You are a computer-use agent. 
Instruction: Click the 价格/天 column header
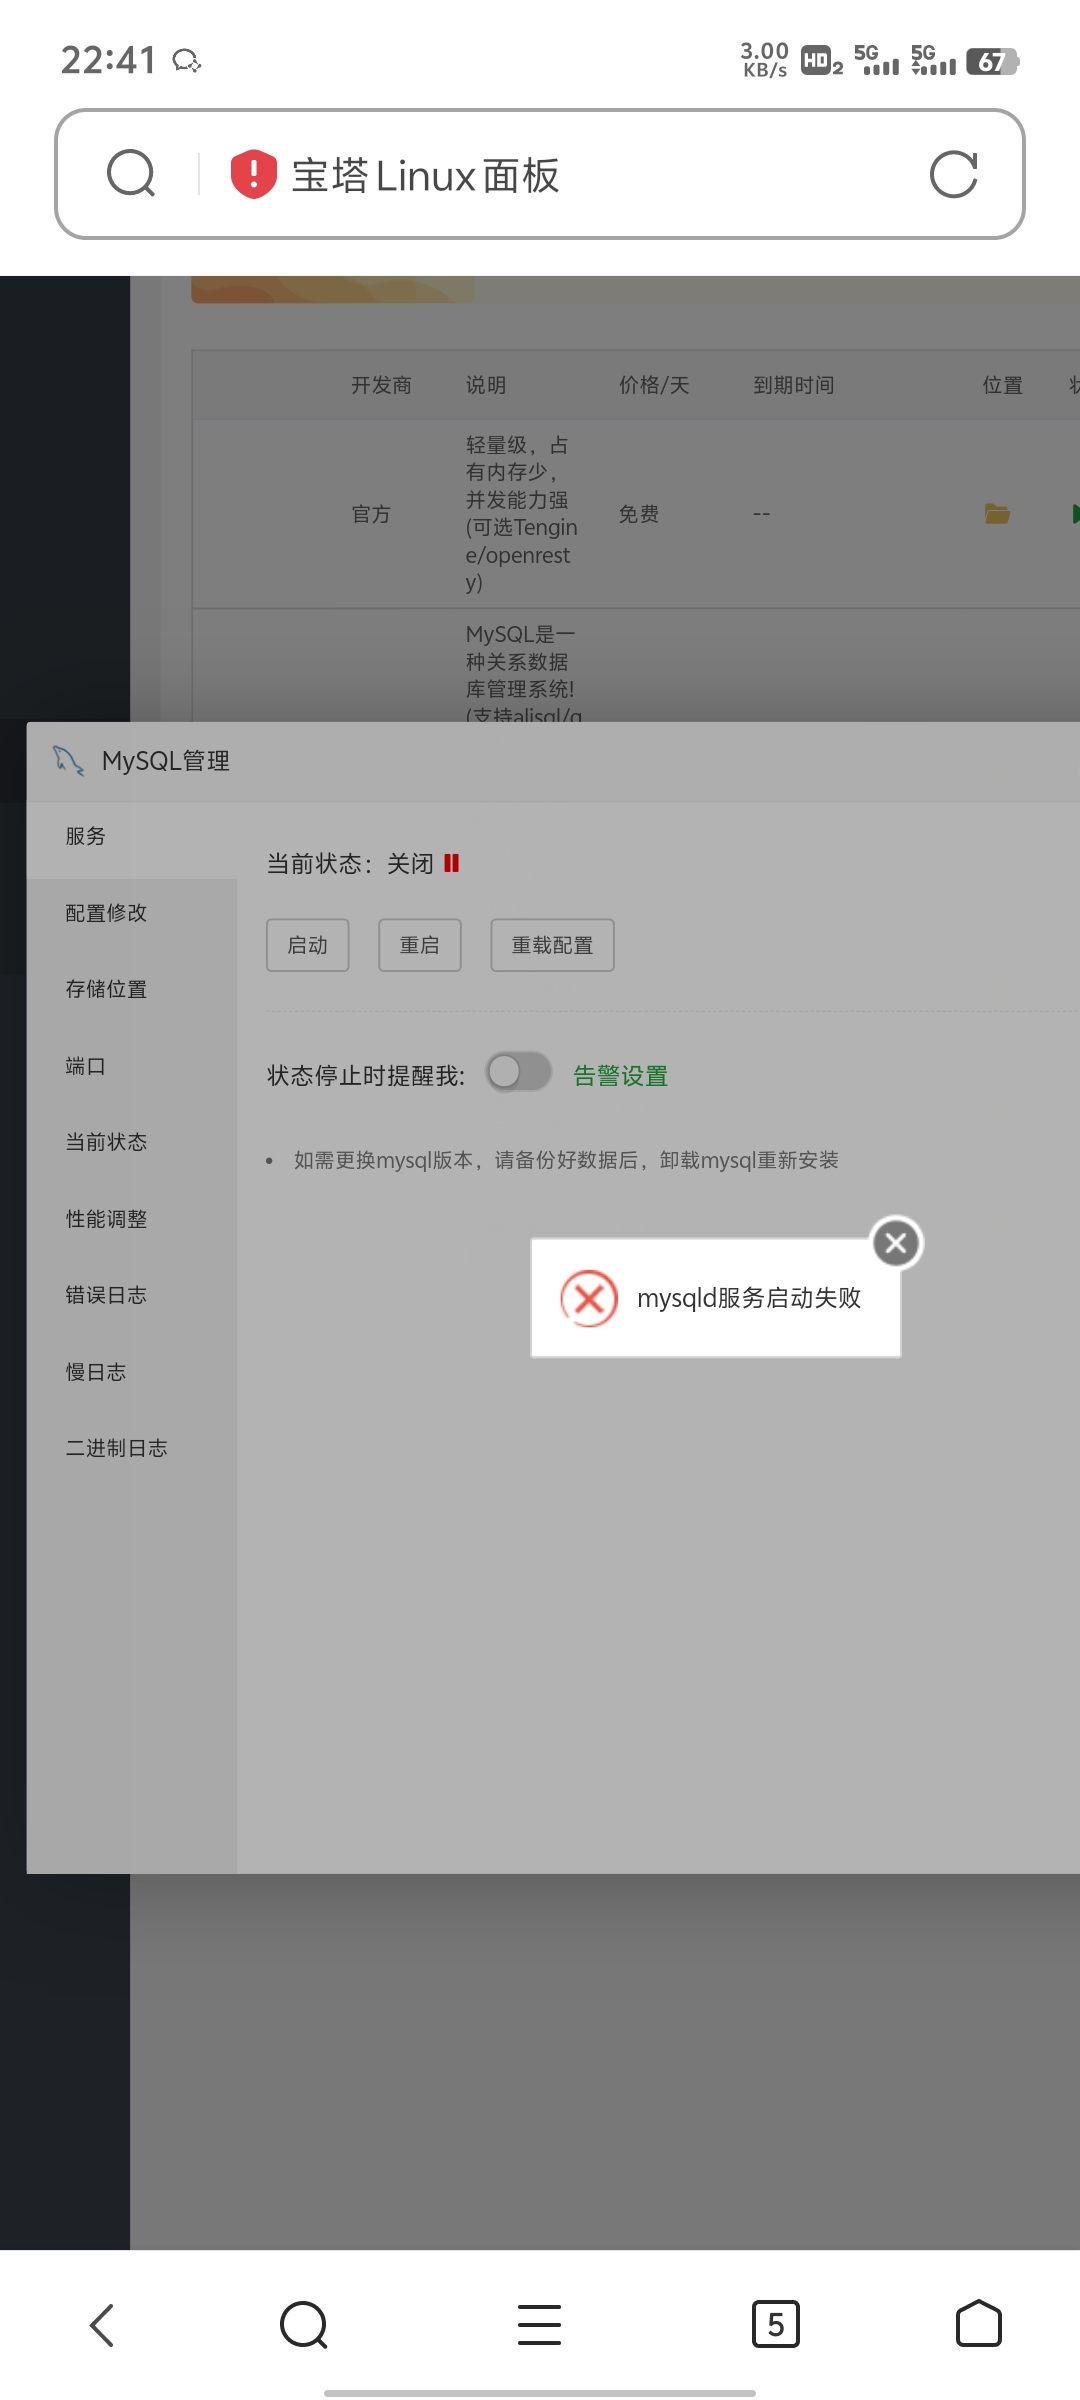click(x=654, y=385)
